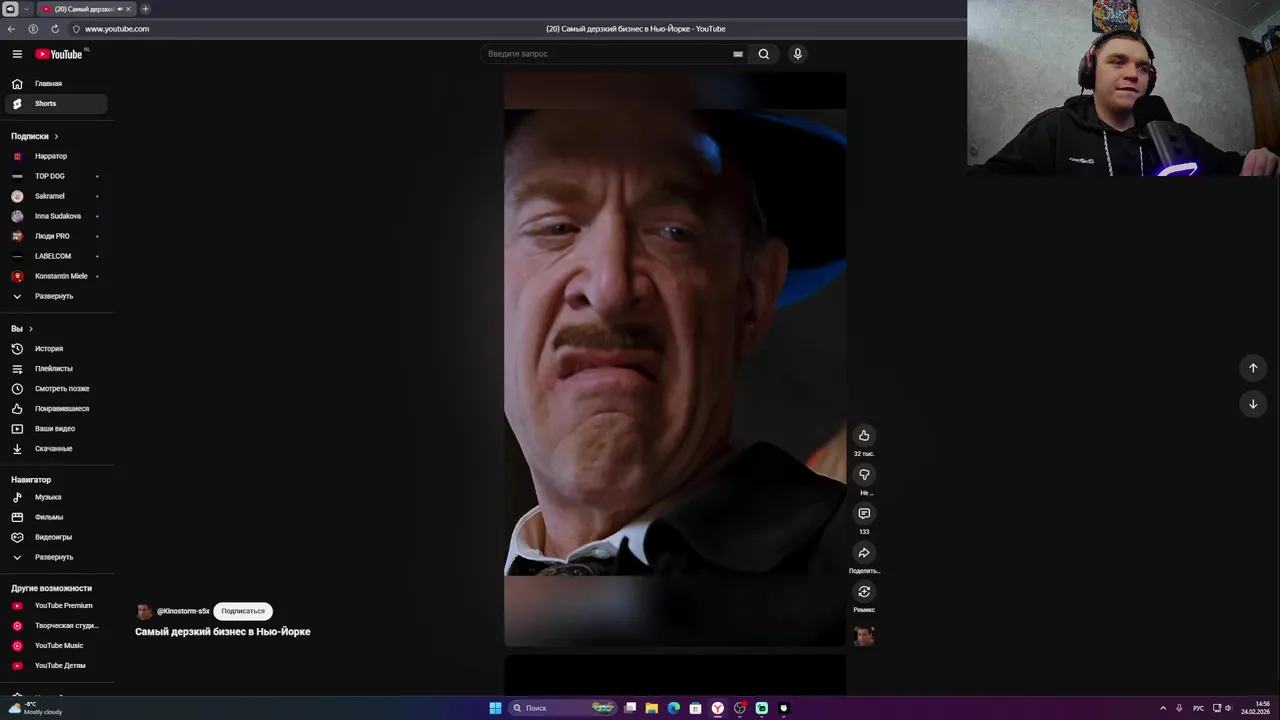Open the Inna Sudakova channel subscription

point(56,216)
